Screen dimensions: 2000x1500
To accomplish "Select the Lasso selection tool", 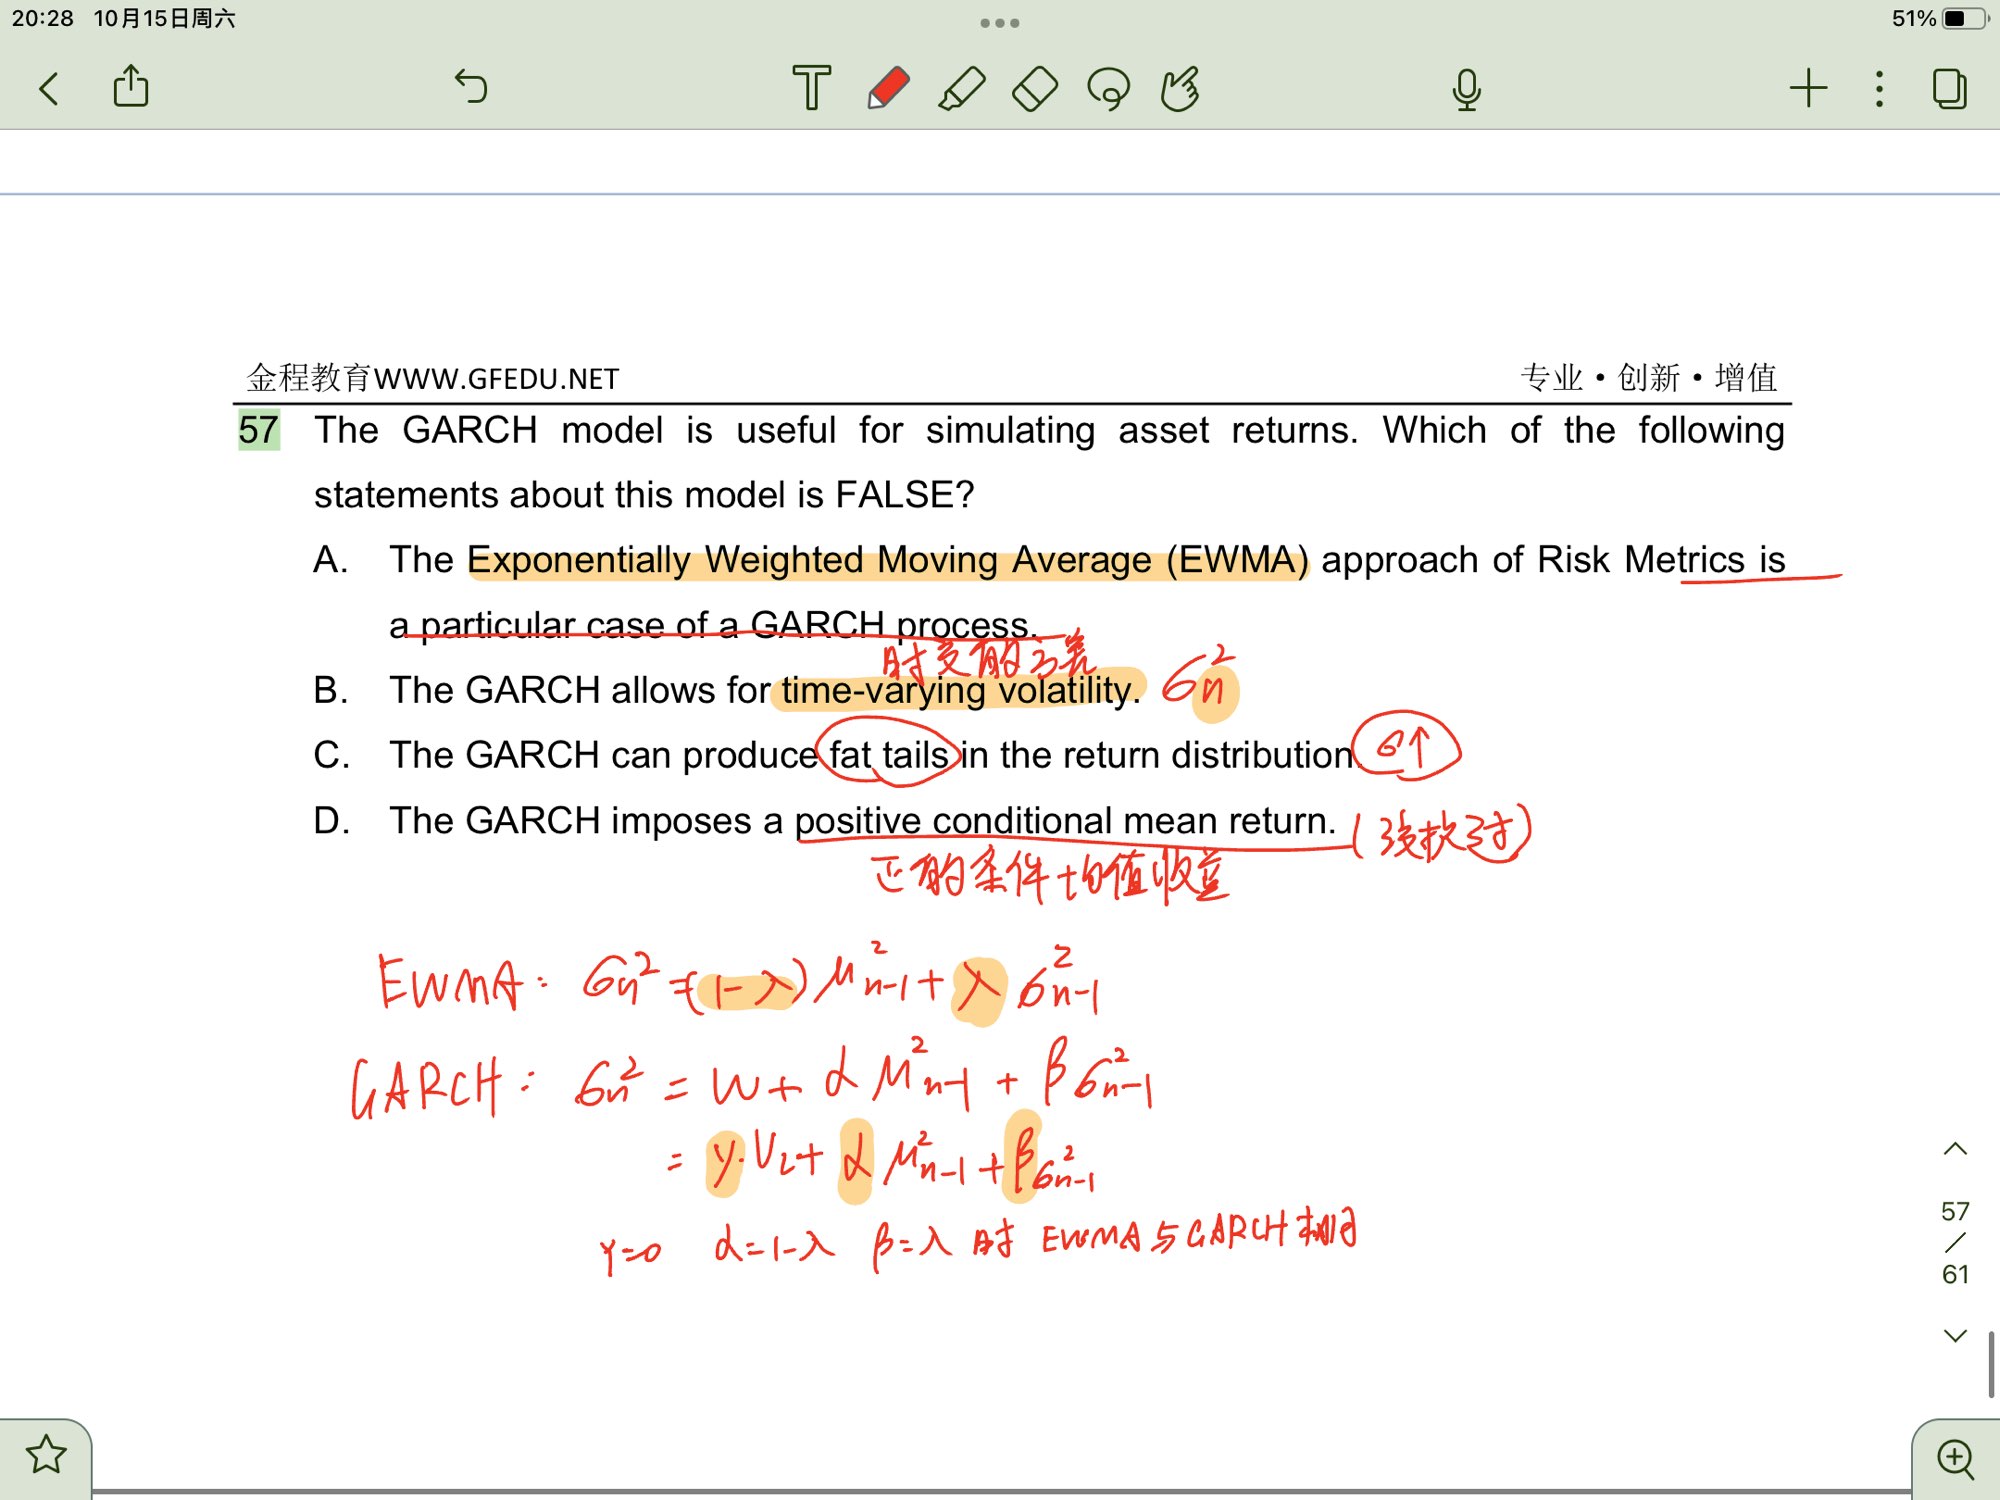I will [x=1109, y=88].
